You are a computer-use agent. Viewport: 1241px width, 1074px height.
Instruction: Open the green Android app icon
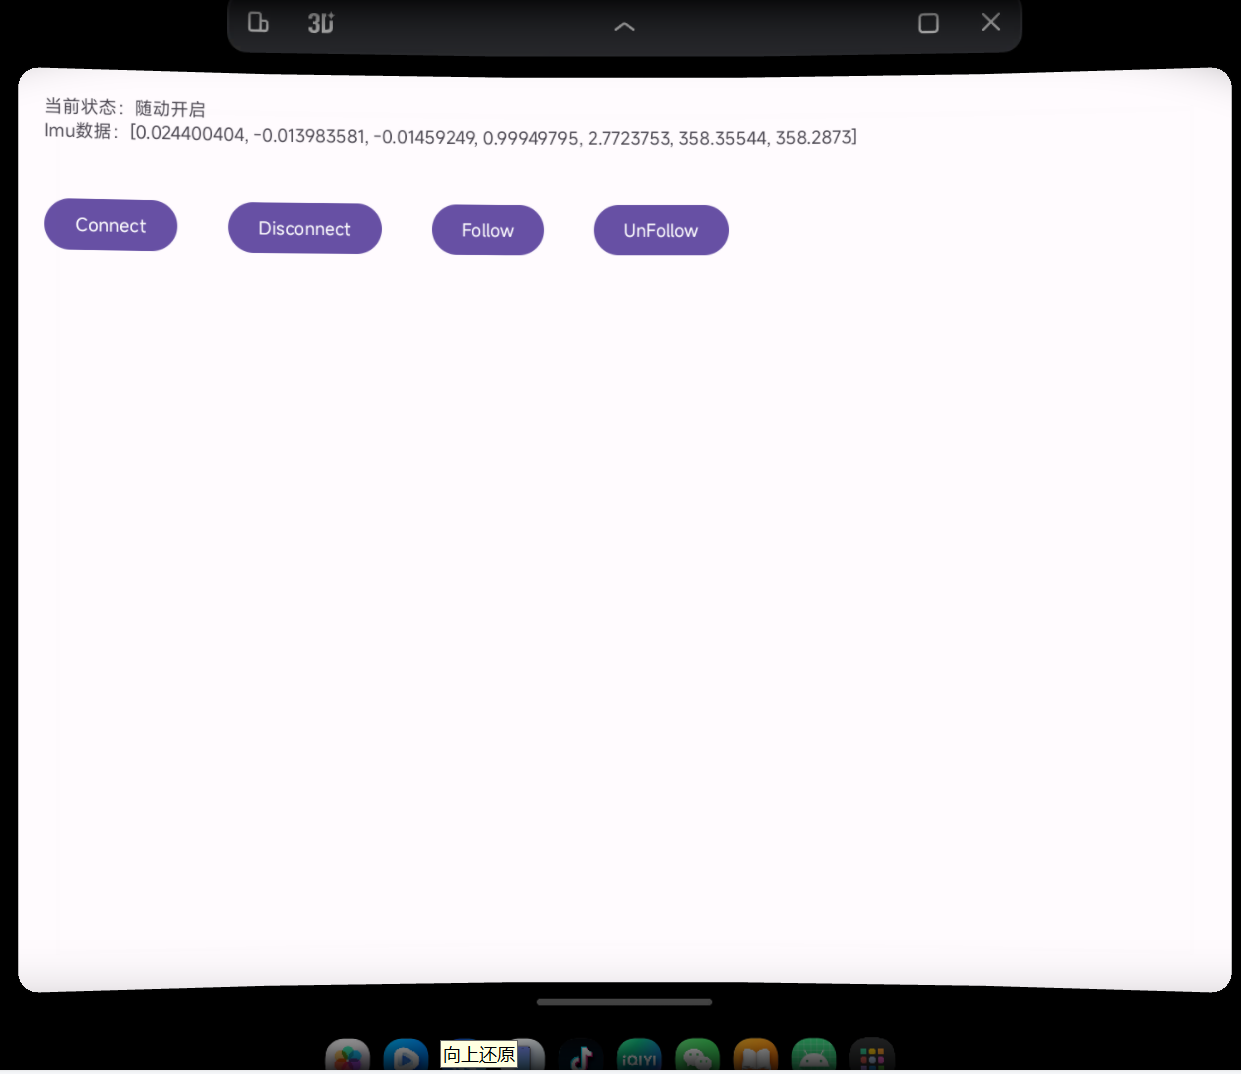pyautogui.click(x=813, y=1057)
